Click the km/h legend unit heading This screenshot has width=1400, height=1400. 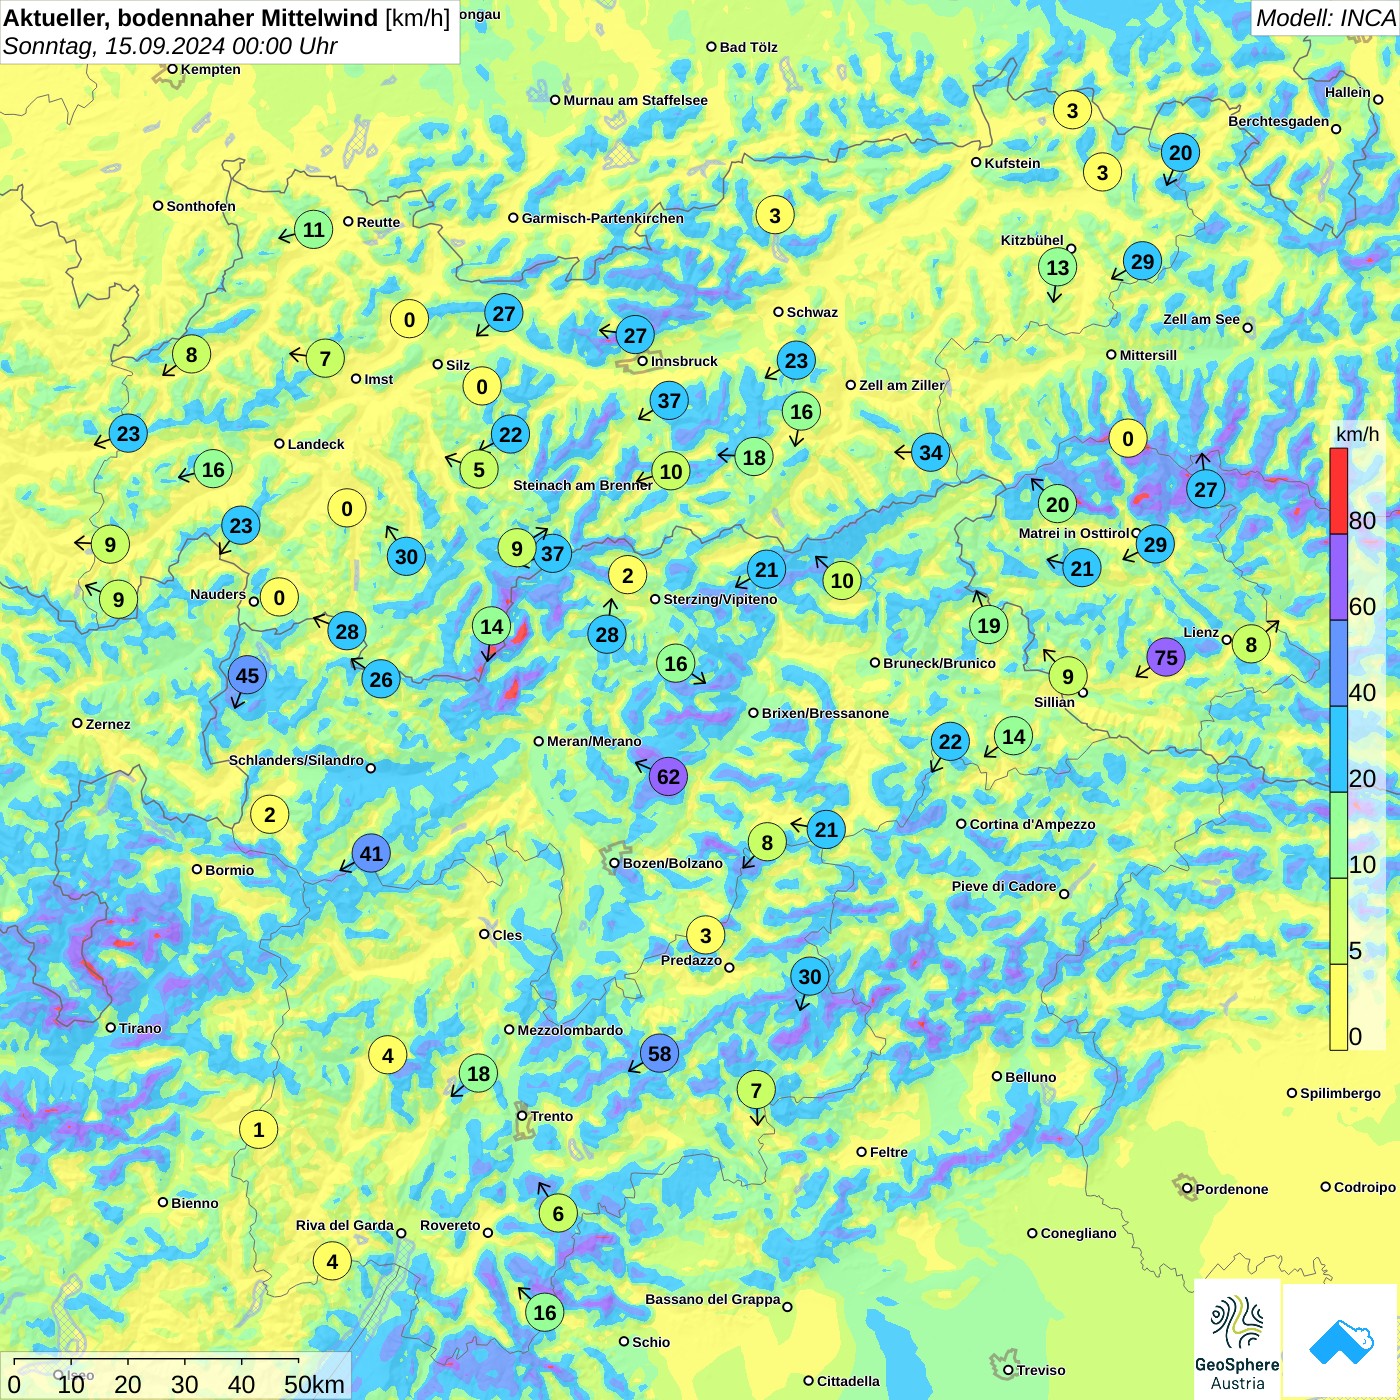click(1357, 434)
